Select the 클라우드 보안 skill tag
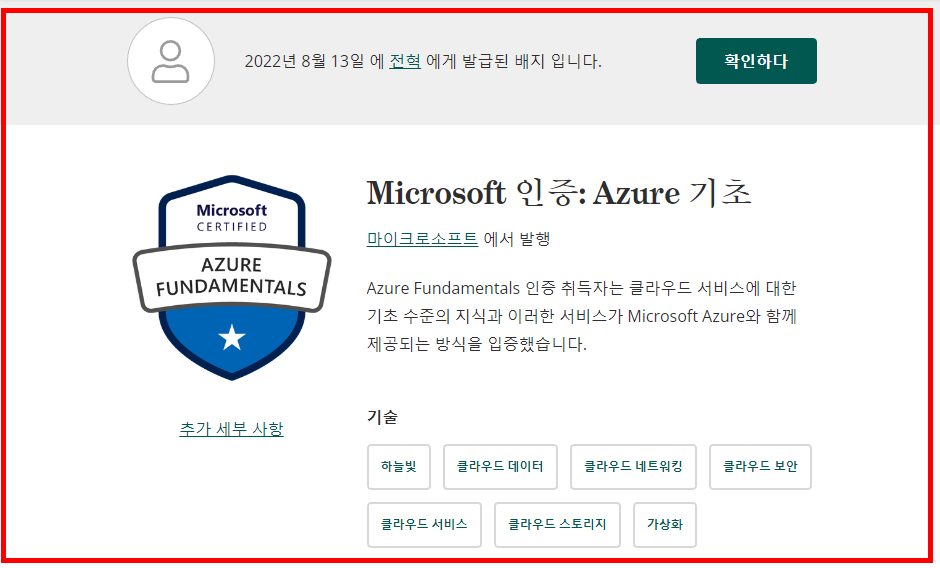940x568 pixels. (760, 467)
